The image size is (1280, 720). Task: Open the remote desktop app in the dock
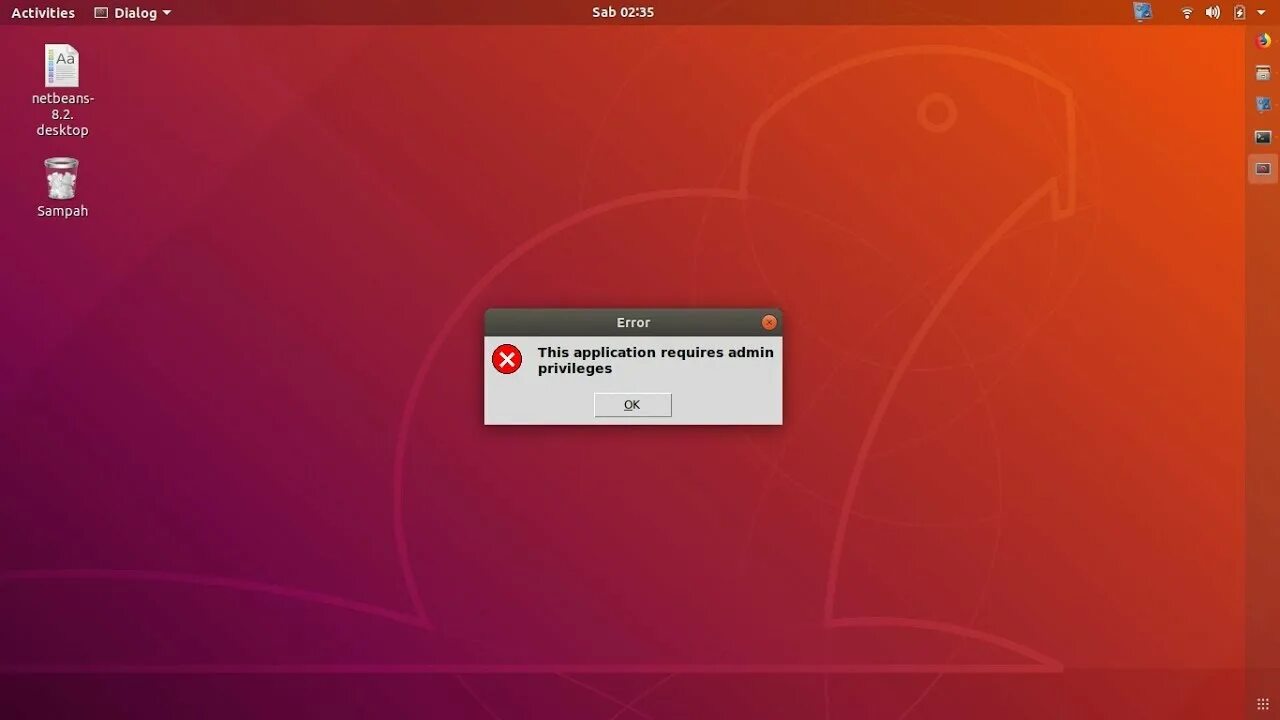tap(1263, 105)
